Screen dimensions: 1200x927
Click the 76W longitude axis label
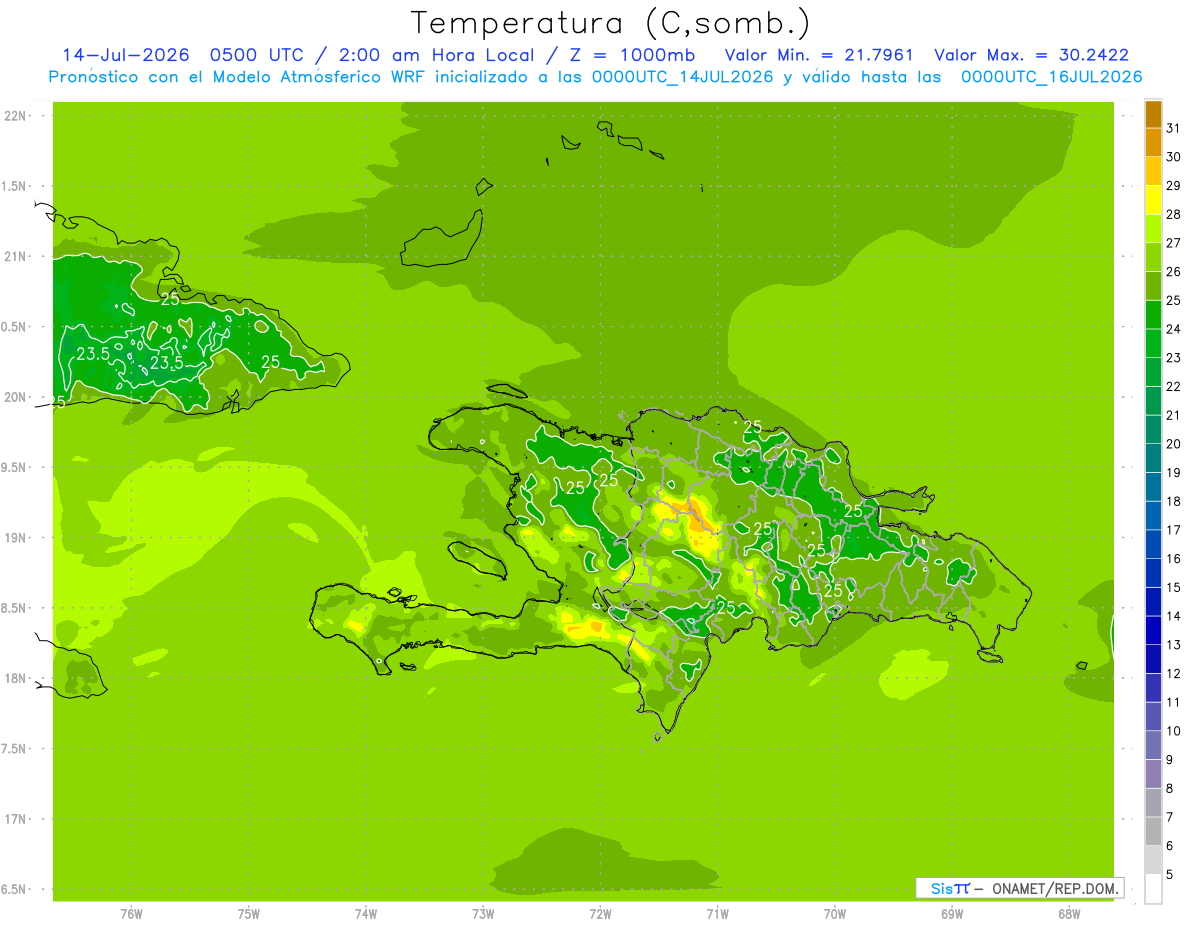pos(131,914)
